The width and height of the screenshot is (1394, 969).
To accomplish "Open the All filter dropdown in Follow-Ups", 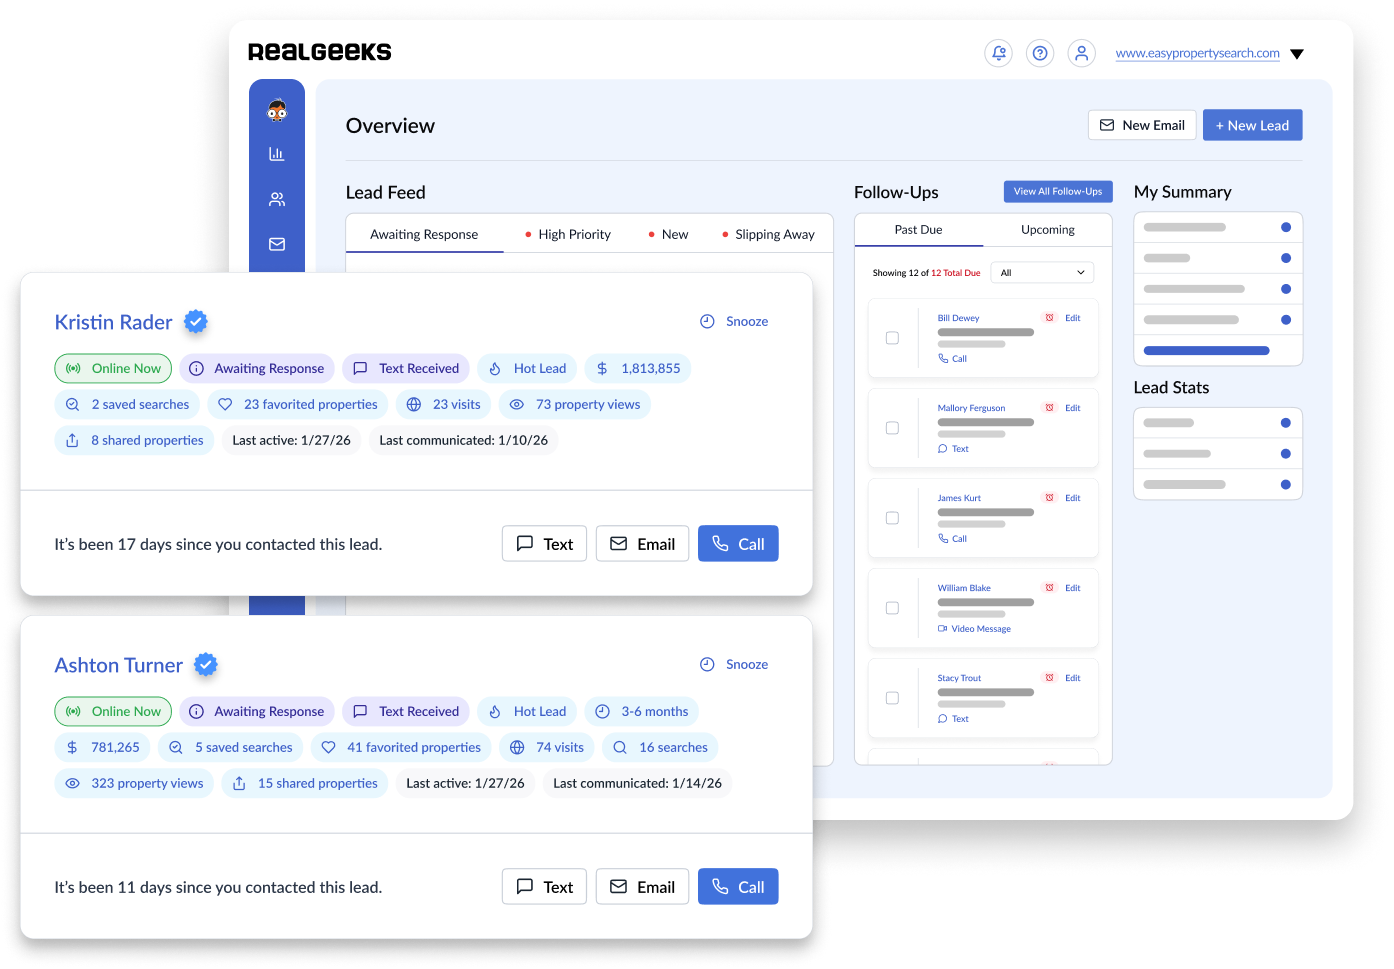I will tap(1041, 273).
